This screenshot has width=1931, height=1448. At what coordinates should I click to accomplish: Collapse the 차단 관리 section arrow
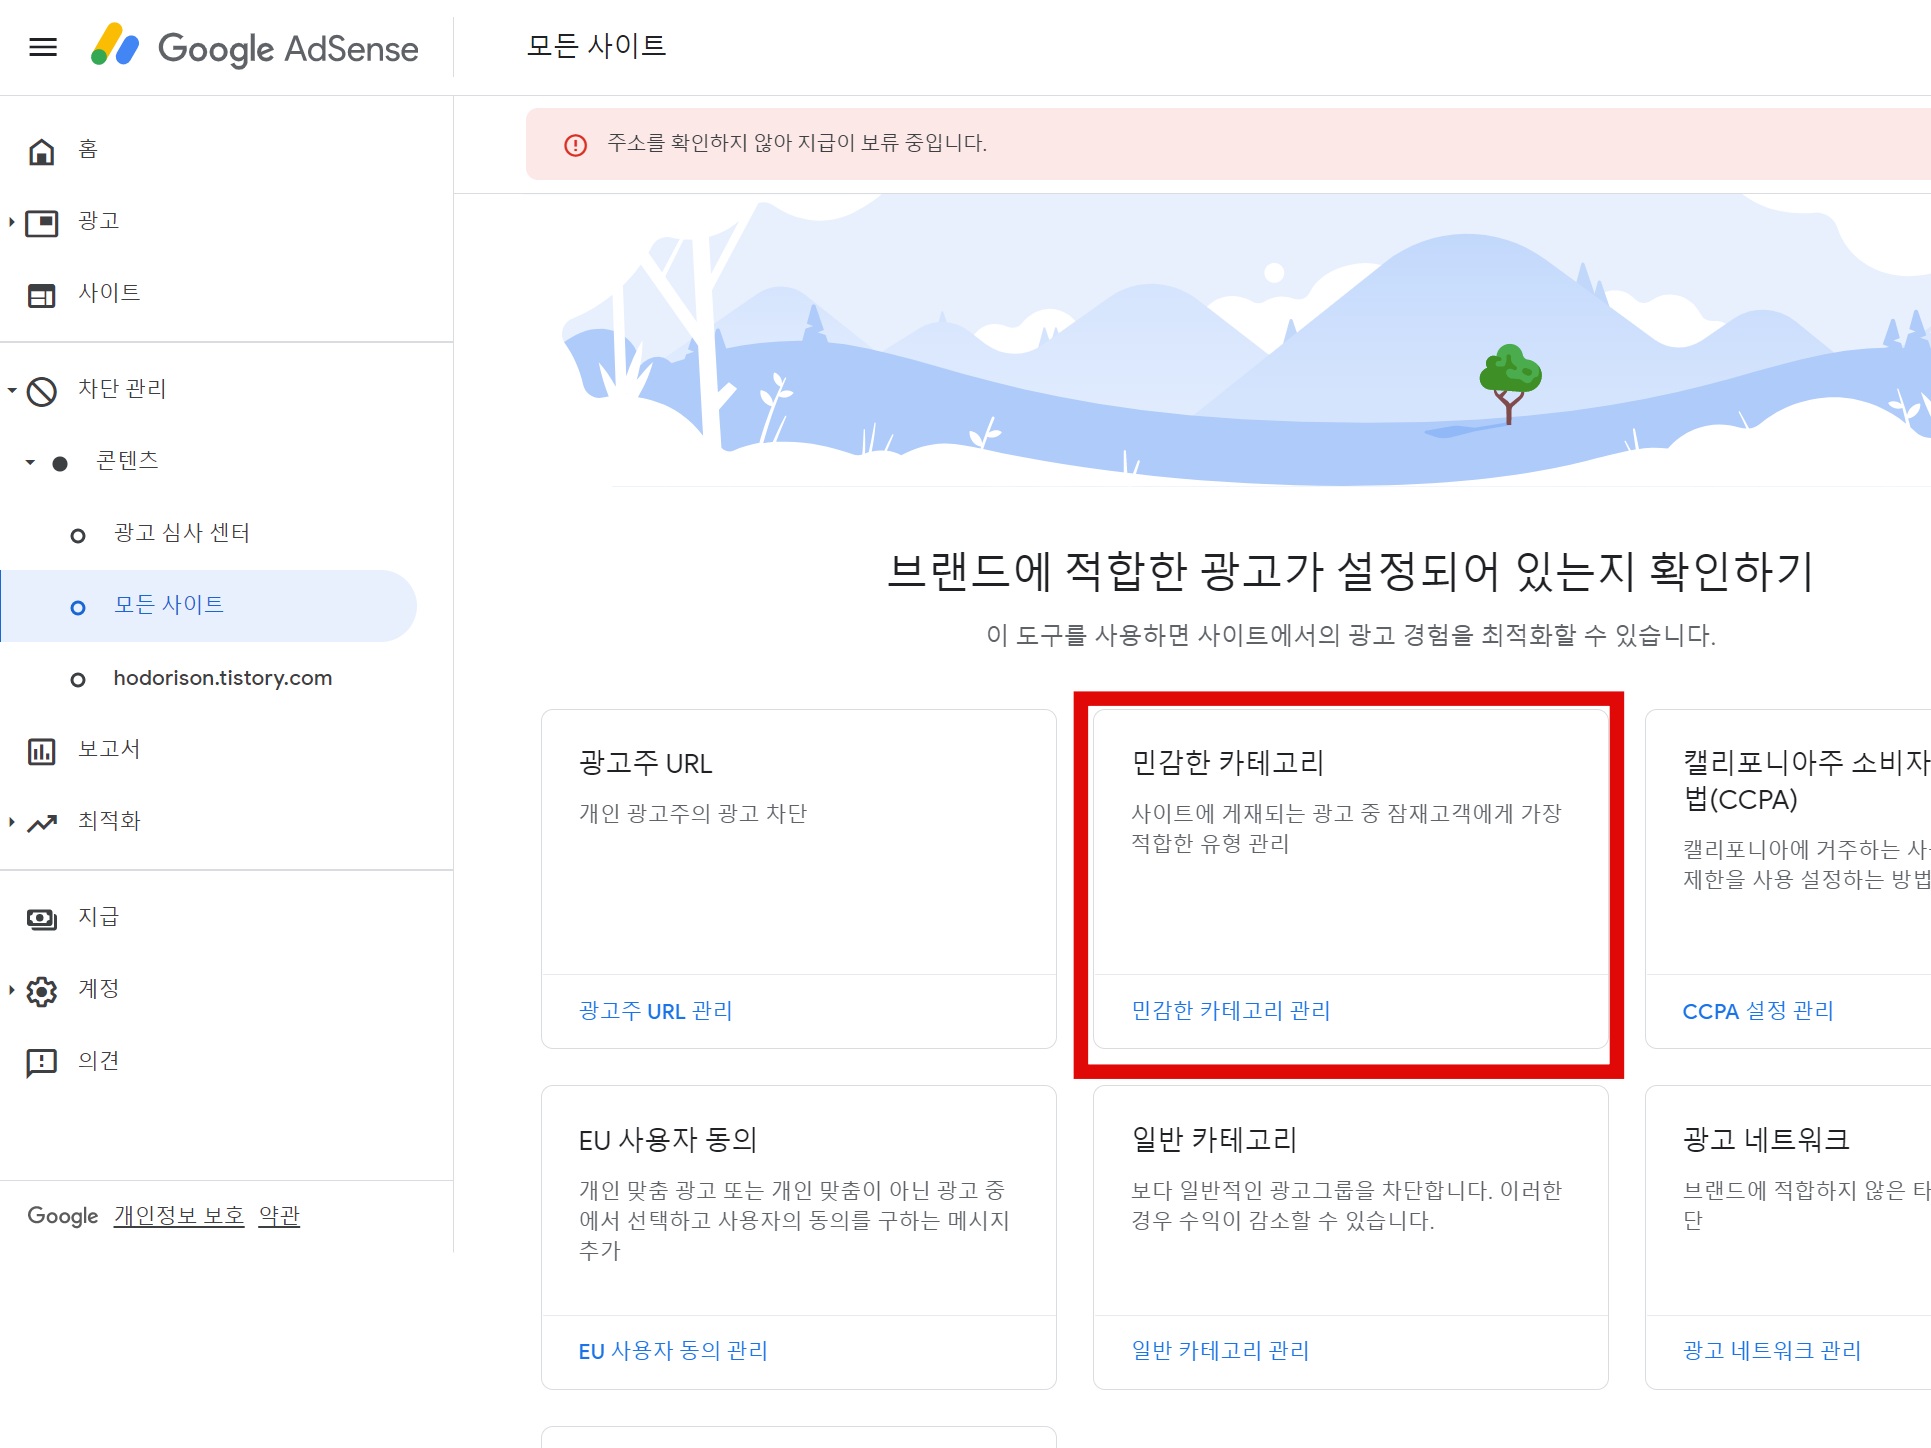pyautogui.click(x=11, y=390)
